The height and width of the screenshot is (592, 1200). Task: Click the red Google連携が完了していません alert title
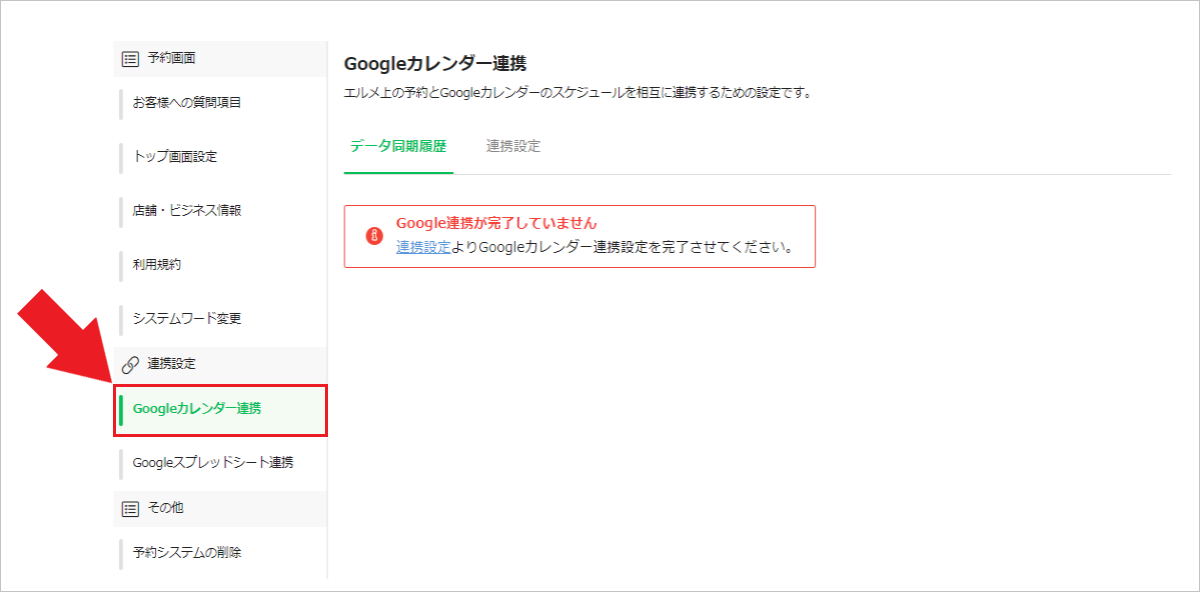point(497,223)
